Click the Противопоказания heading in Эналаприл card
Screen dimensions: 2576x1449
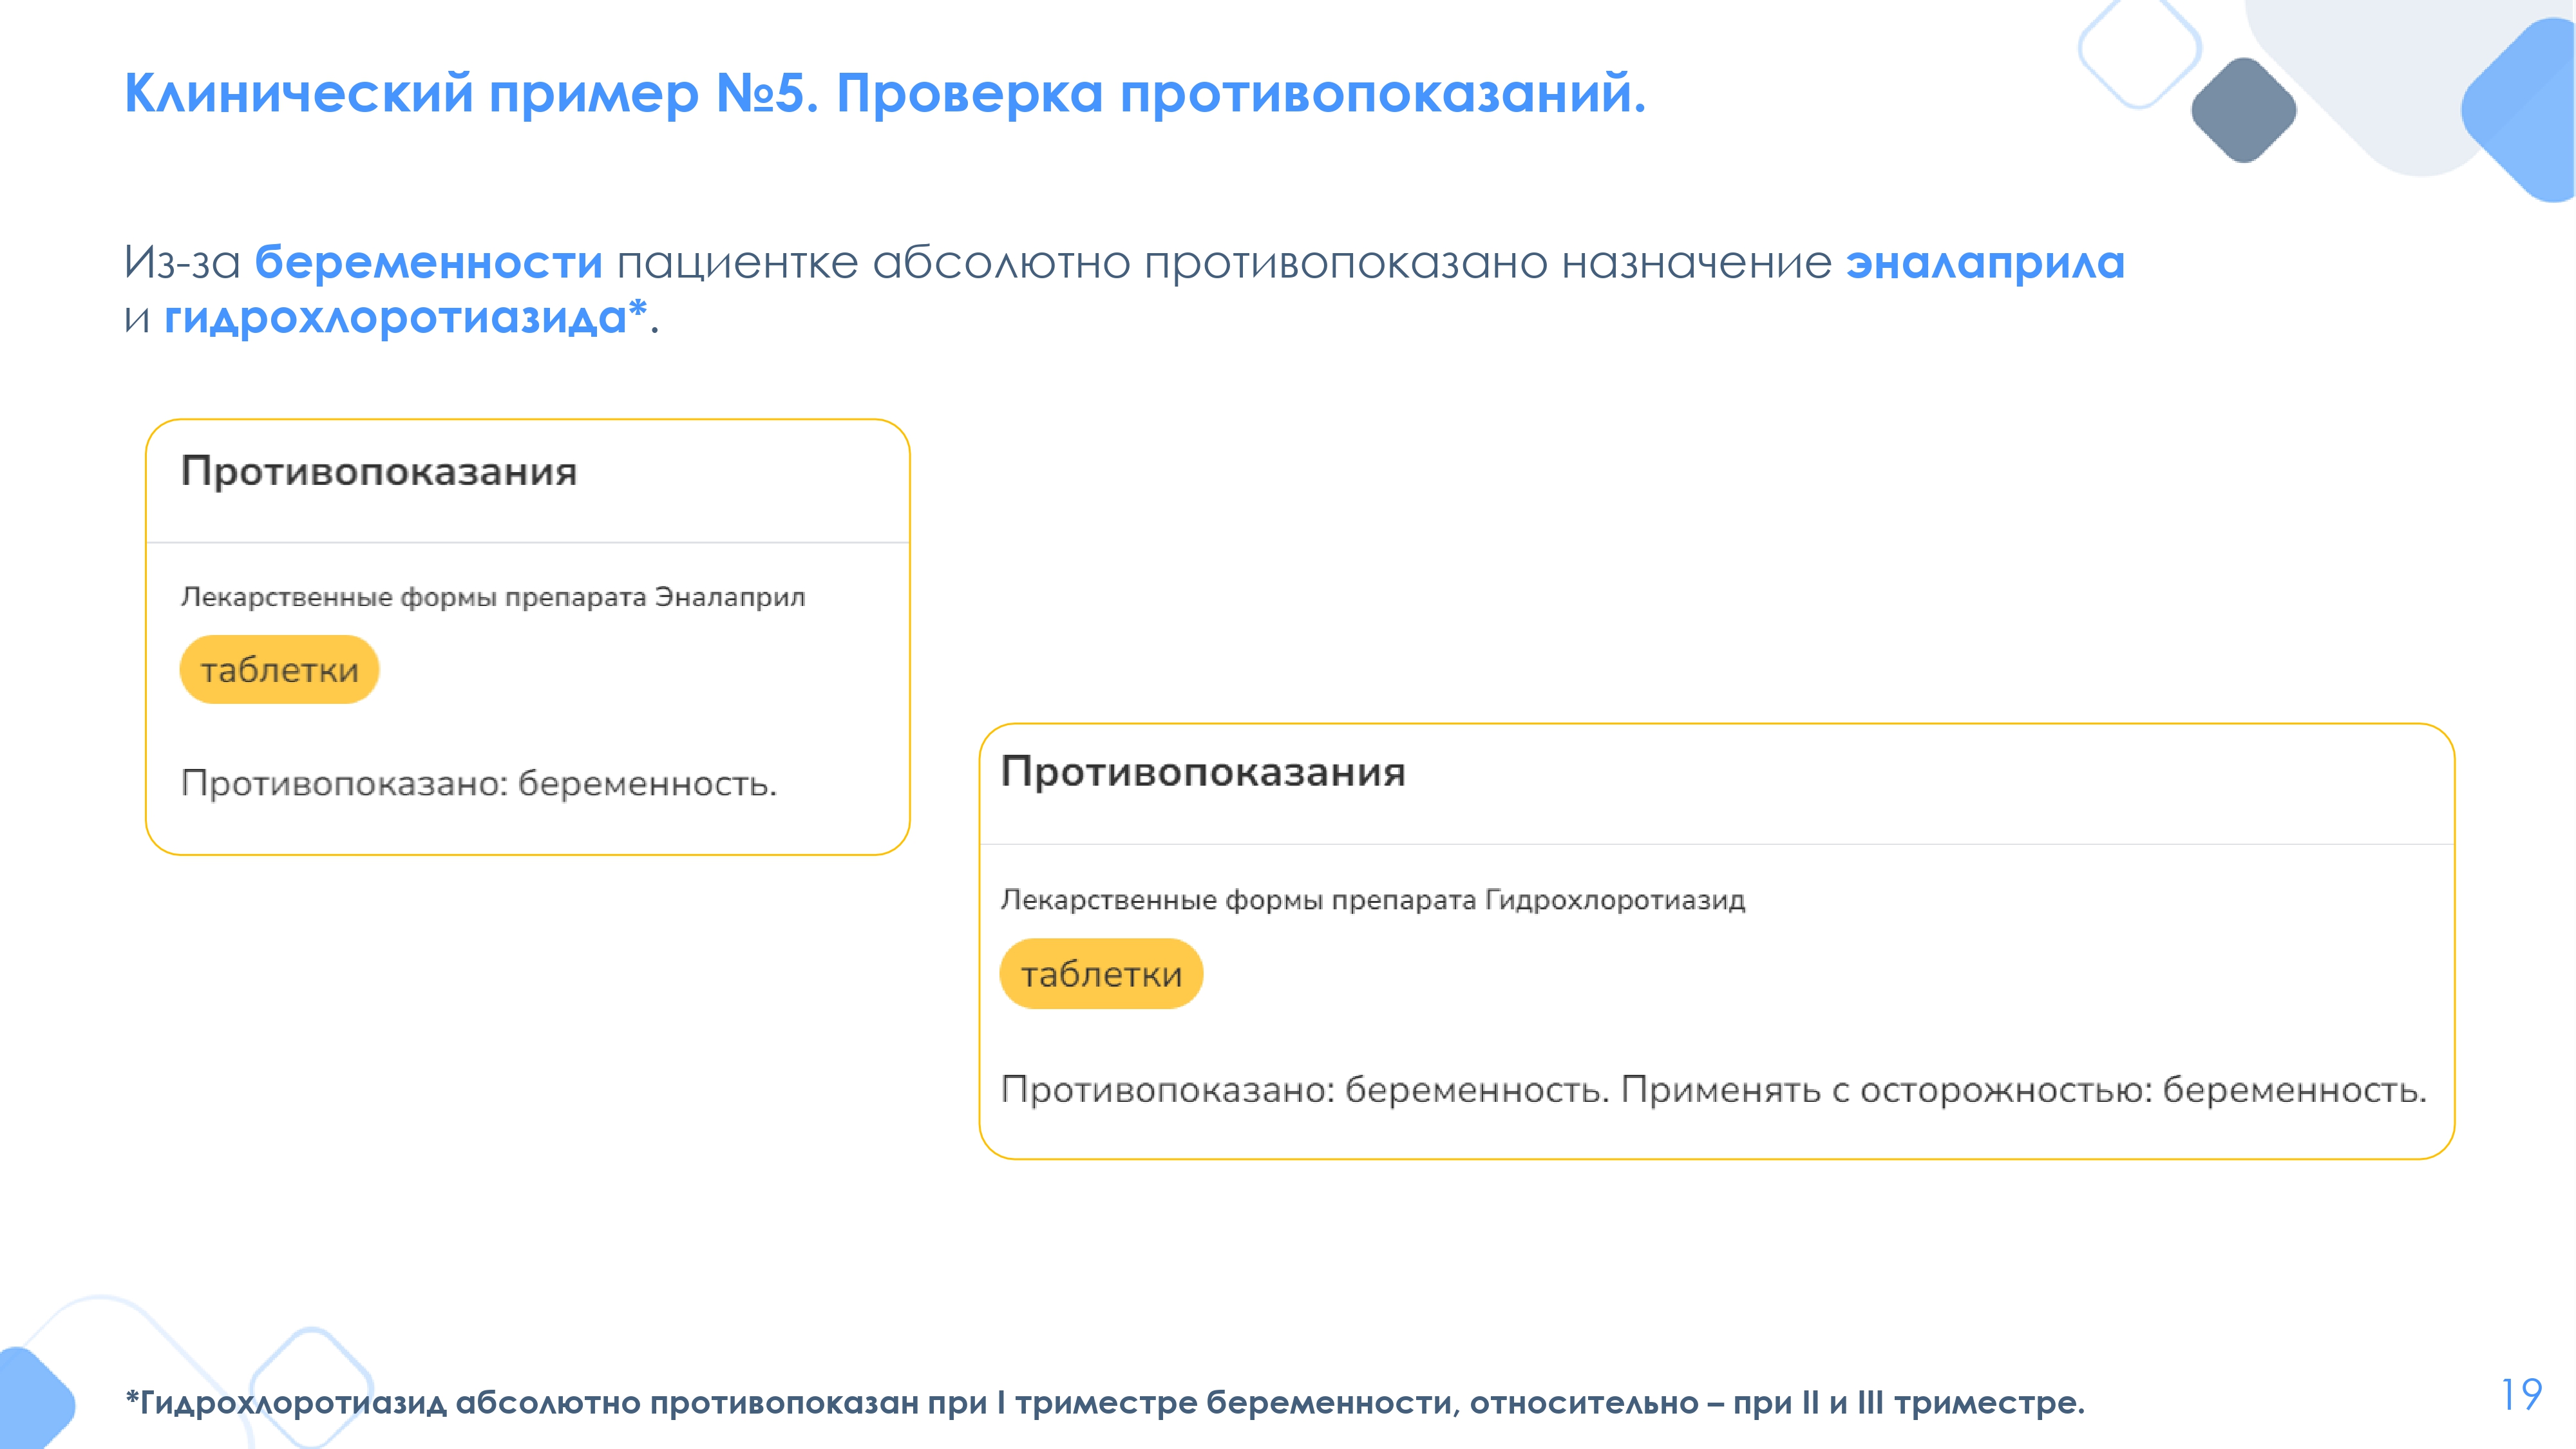(379, 471)
